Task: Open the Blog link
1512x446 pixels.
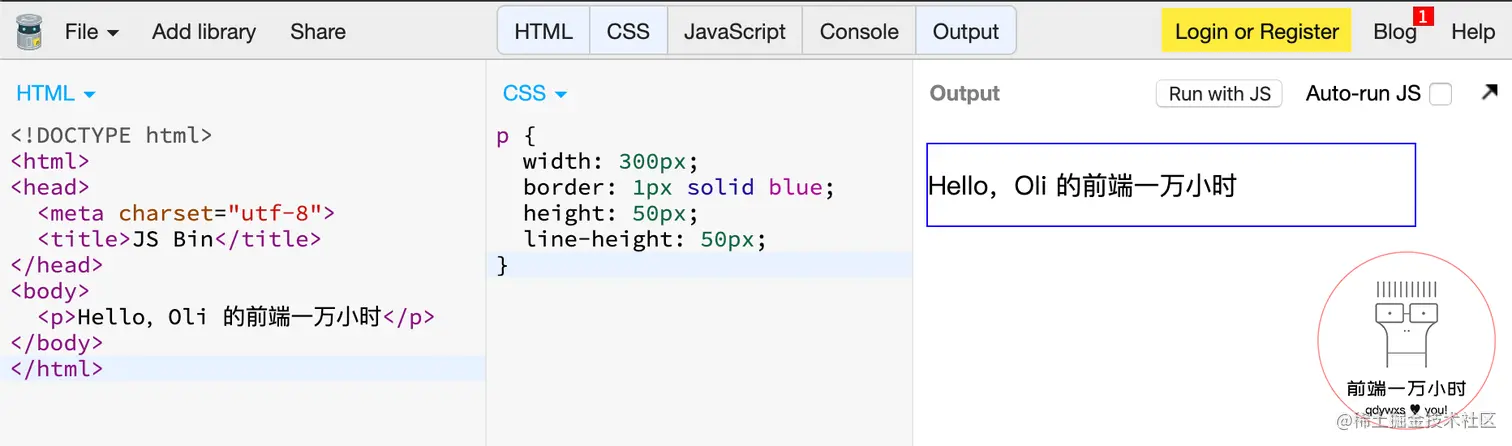Action: tap(1395, 31)
